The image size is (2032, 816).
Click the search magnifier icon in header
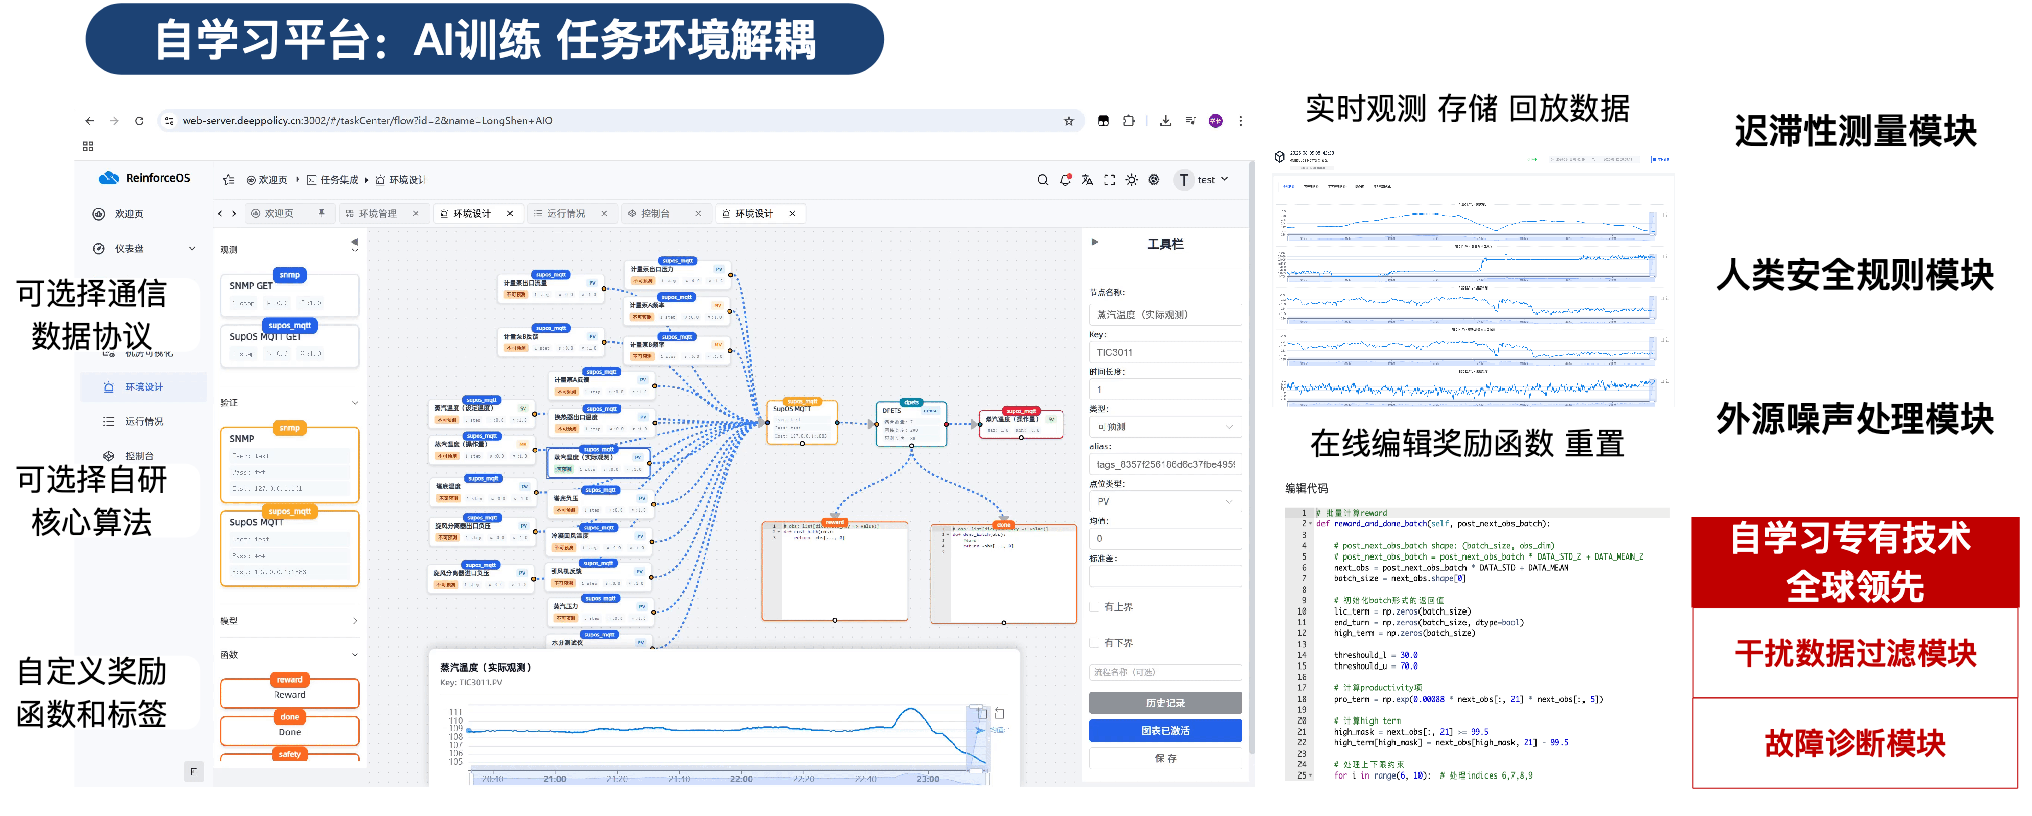tap(1042, 180)
